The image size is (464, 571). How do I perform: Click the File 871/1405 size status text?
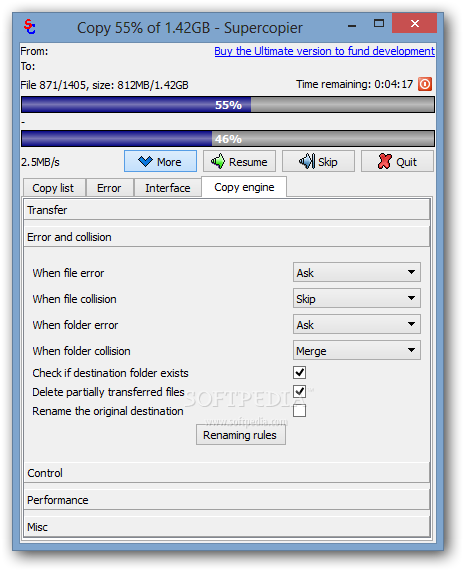pyautogui.click(x=105, y=85)
